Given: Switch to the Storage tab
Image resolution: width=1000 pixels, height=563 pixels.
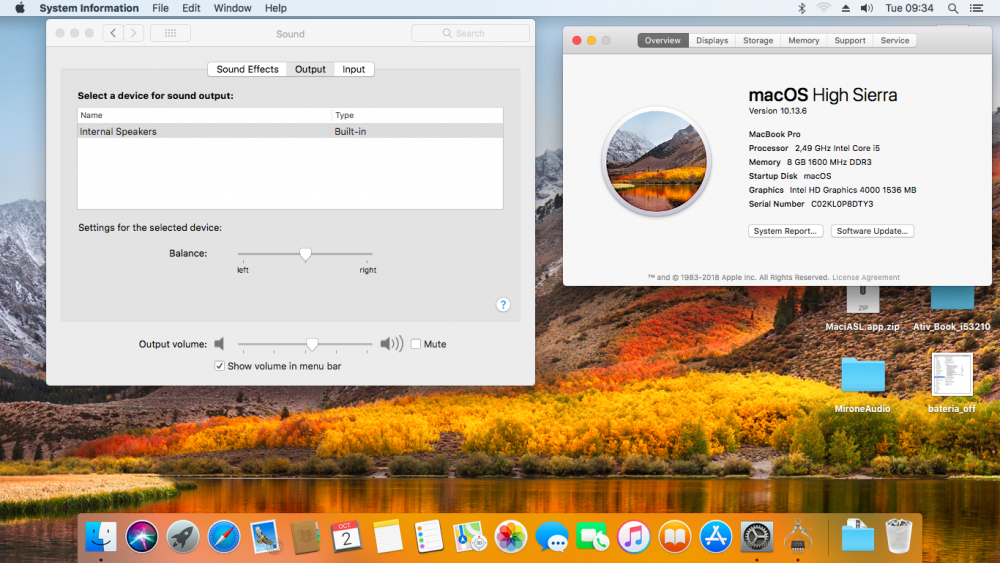Looking at the screenshot, I should (758, 40).
